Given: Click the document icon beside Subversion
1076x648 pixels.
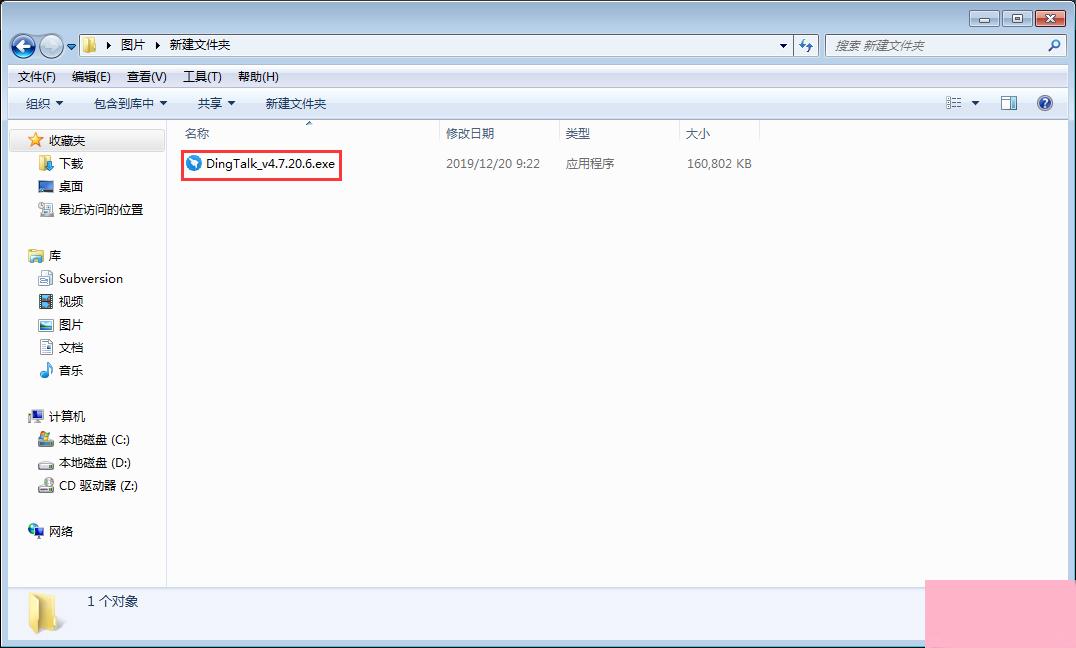Looking at the screenshot, I should (46, 278).
